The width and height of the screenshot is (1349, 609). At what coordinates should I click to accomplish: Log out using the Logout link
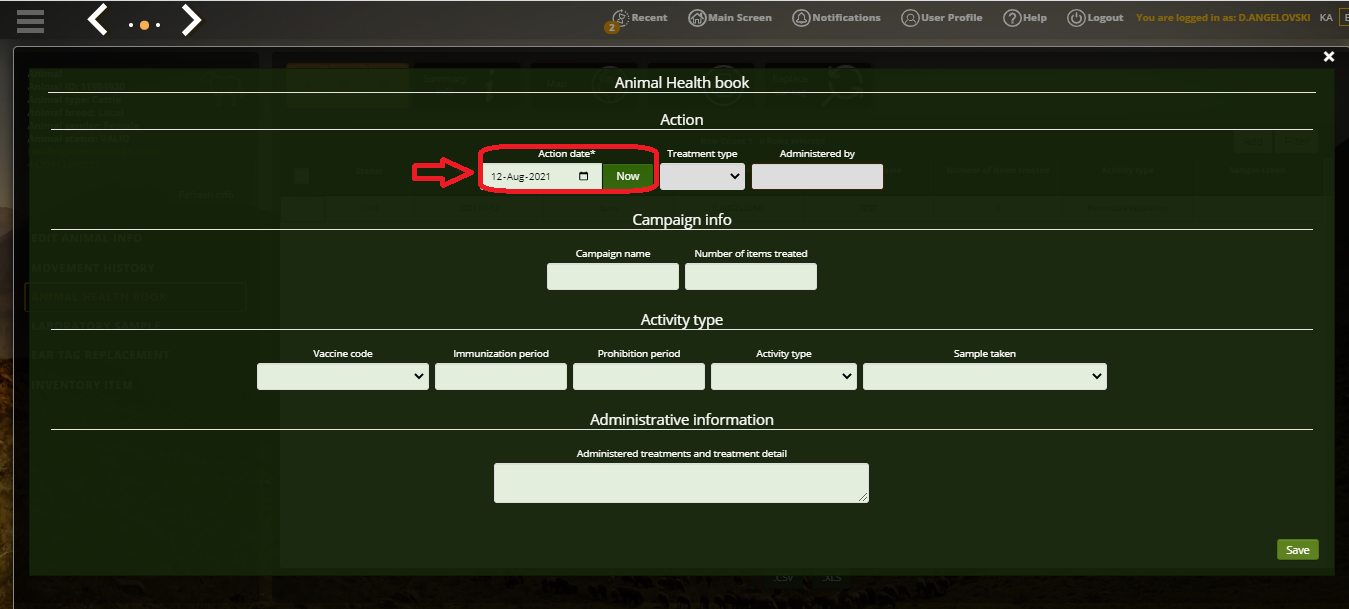tap(1095, 18)
